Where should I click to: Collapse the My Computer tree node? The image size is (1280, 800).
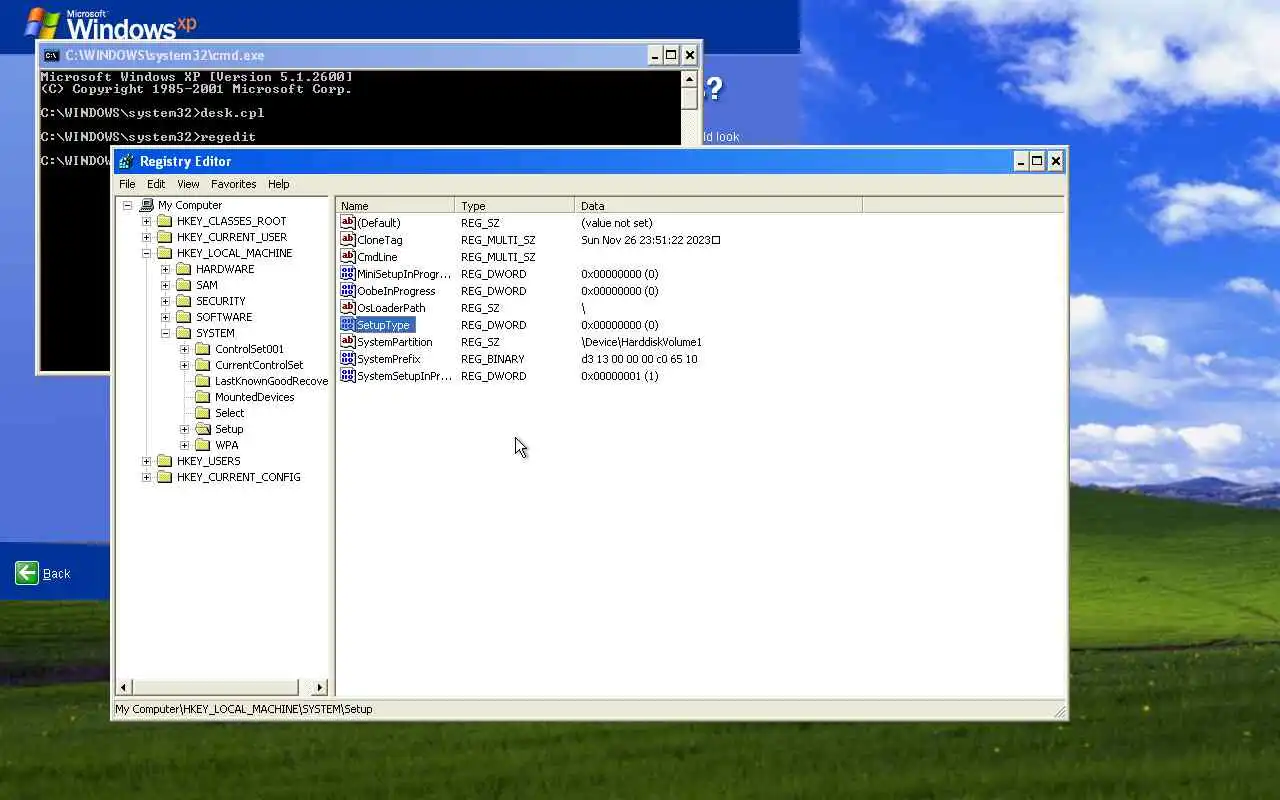coord(127,205)
